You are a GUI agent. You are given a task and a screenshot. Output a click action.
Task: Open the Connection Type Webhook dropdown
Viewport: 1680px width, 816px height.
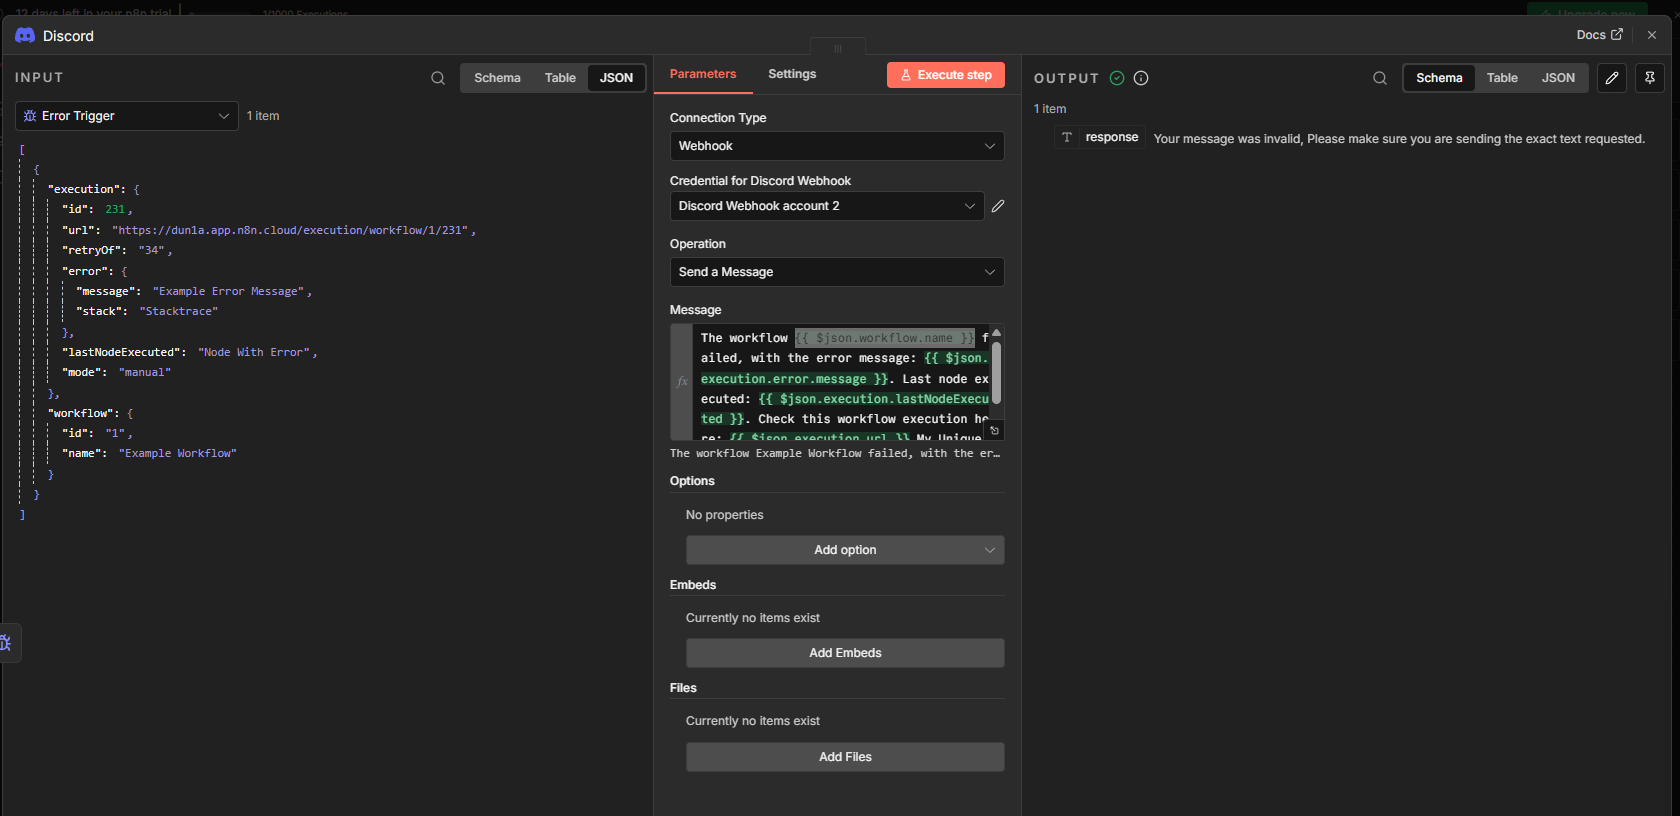click(836, 146)
